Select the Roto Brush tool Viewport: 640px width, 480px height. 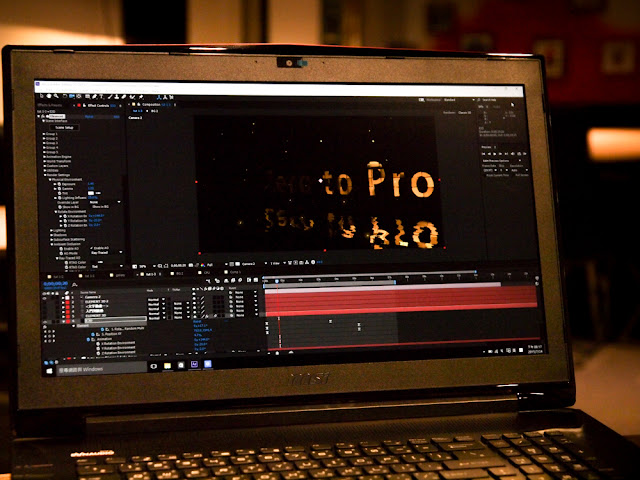(133, 97)
